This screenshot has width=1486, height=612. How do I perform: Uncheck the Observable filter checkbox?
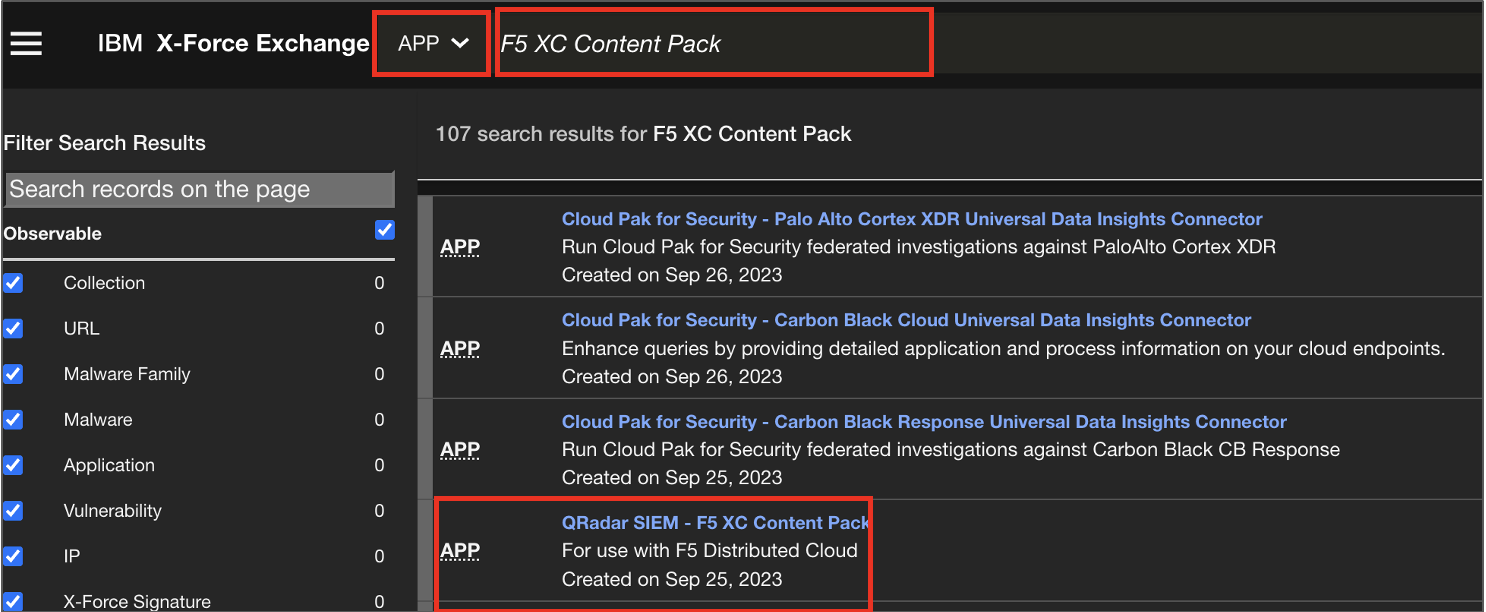click(385, 230)
